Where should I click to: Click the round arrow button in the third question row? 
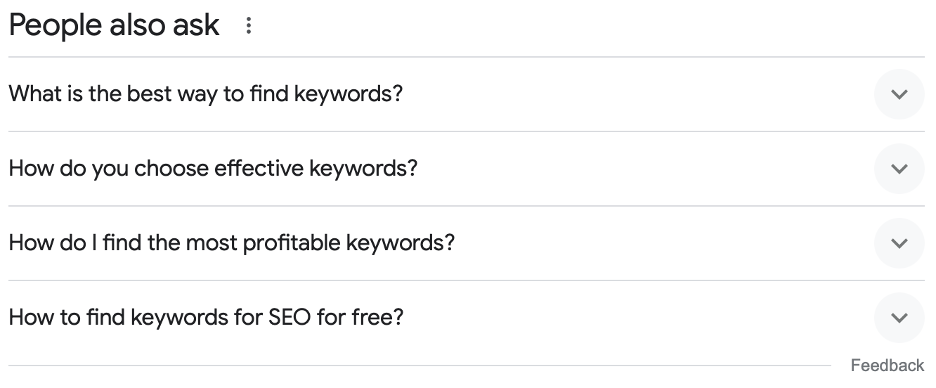[899, 243]
